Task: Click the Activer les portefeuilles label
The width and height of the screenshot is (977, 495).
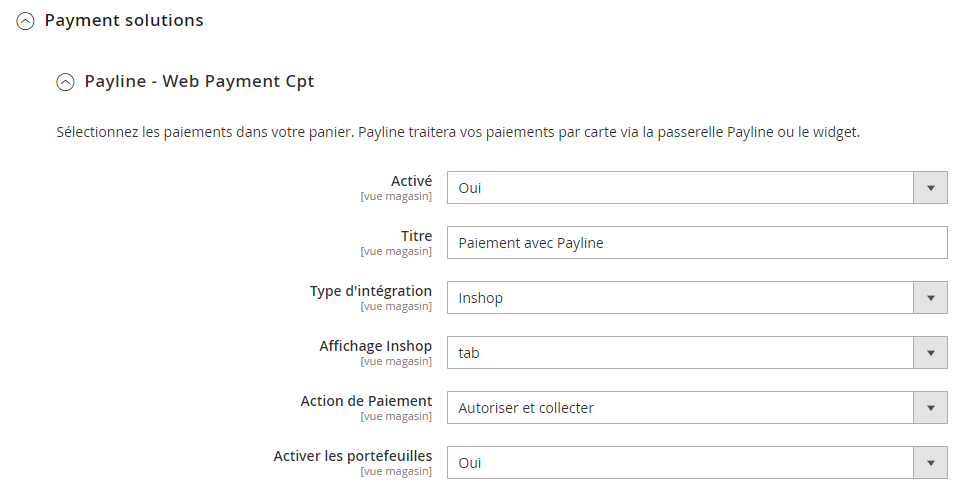Action: [352, 456]
